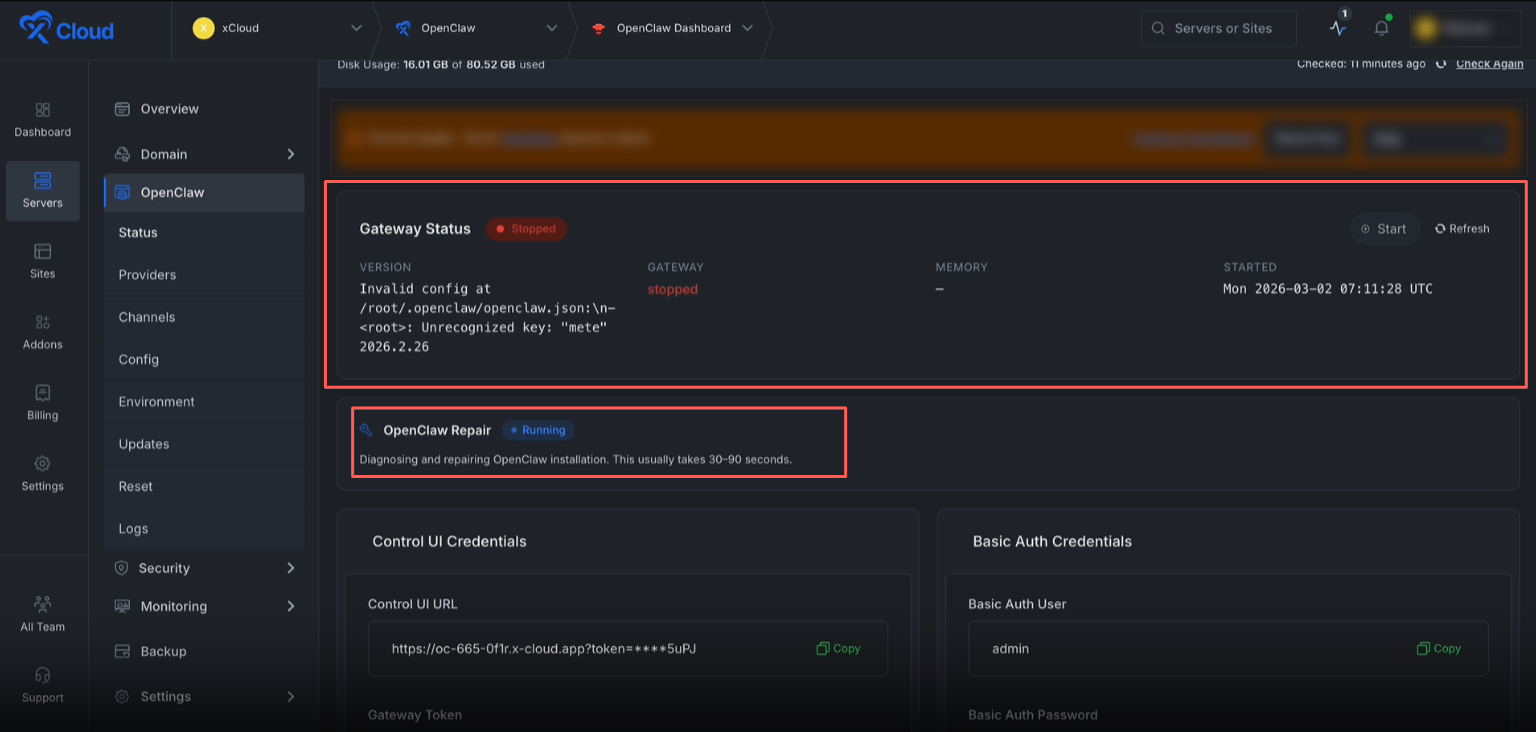Click the Check Again link
Screen dimensions: 1536x732
click(x=1489, y=63)
